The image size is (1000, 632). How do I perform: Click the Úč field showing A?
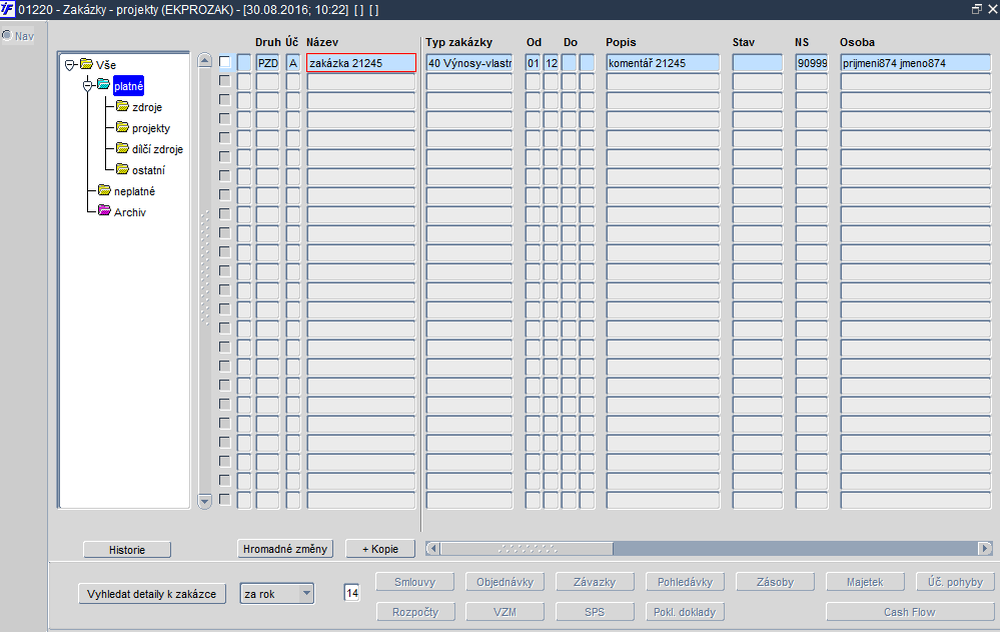pyautogui.click(x=293, y=62)
